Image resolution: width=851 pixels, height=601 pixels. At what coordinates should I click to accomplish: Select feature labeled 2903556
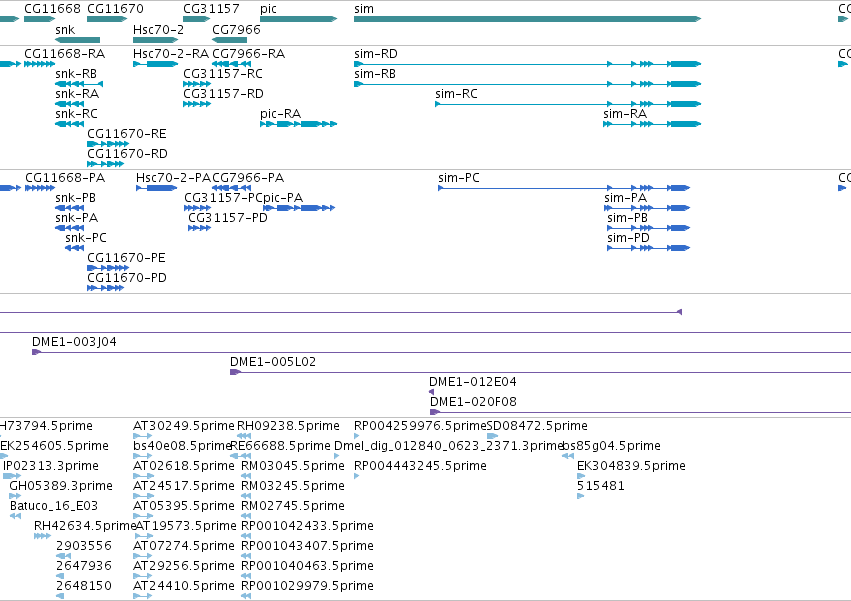click(x=63, y=556)
